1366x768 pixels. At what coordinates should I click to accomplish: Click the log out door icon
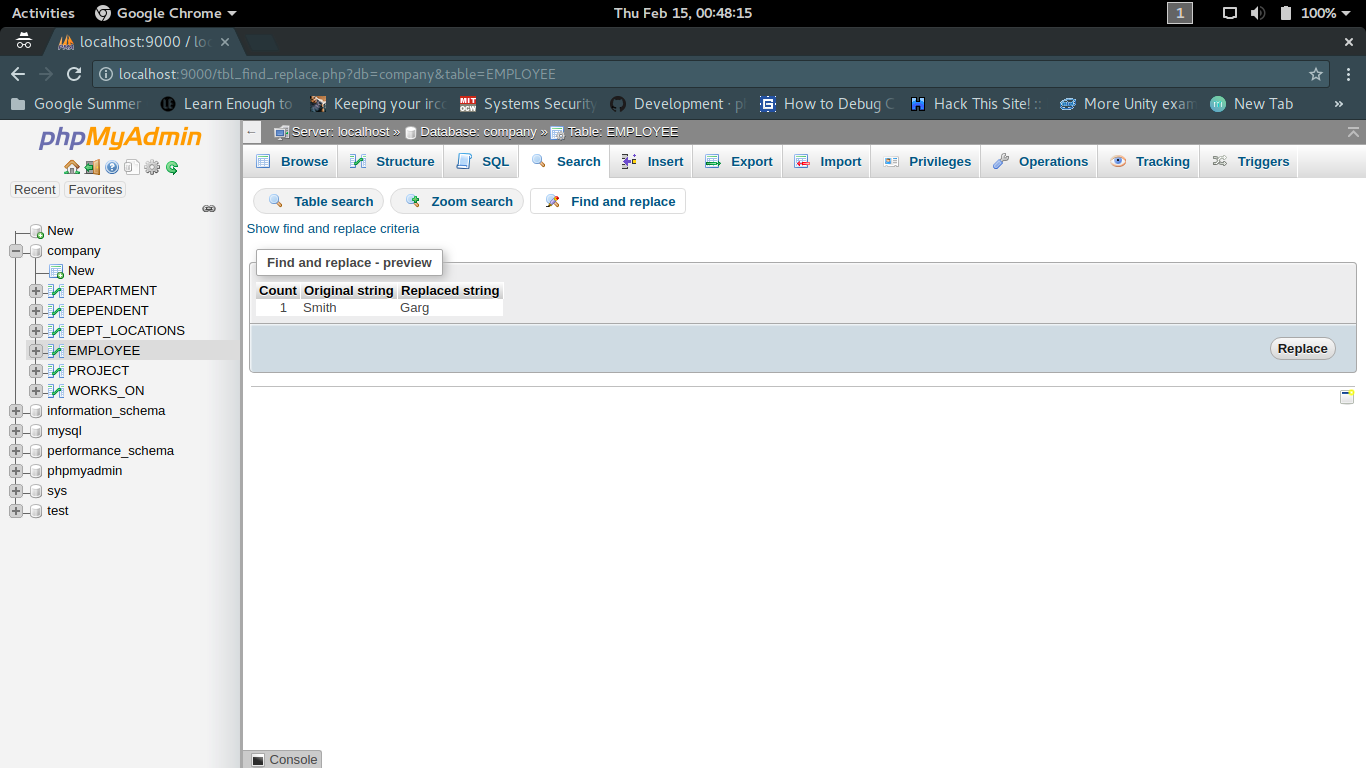click(94, 167)
